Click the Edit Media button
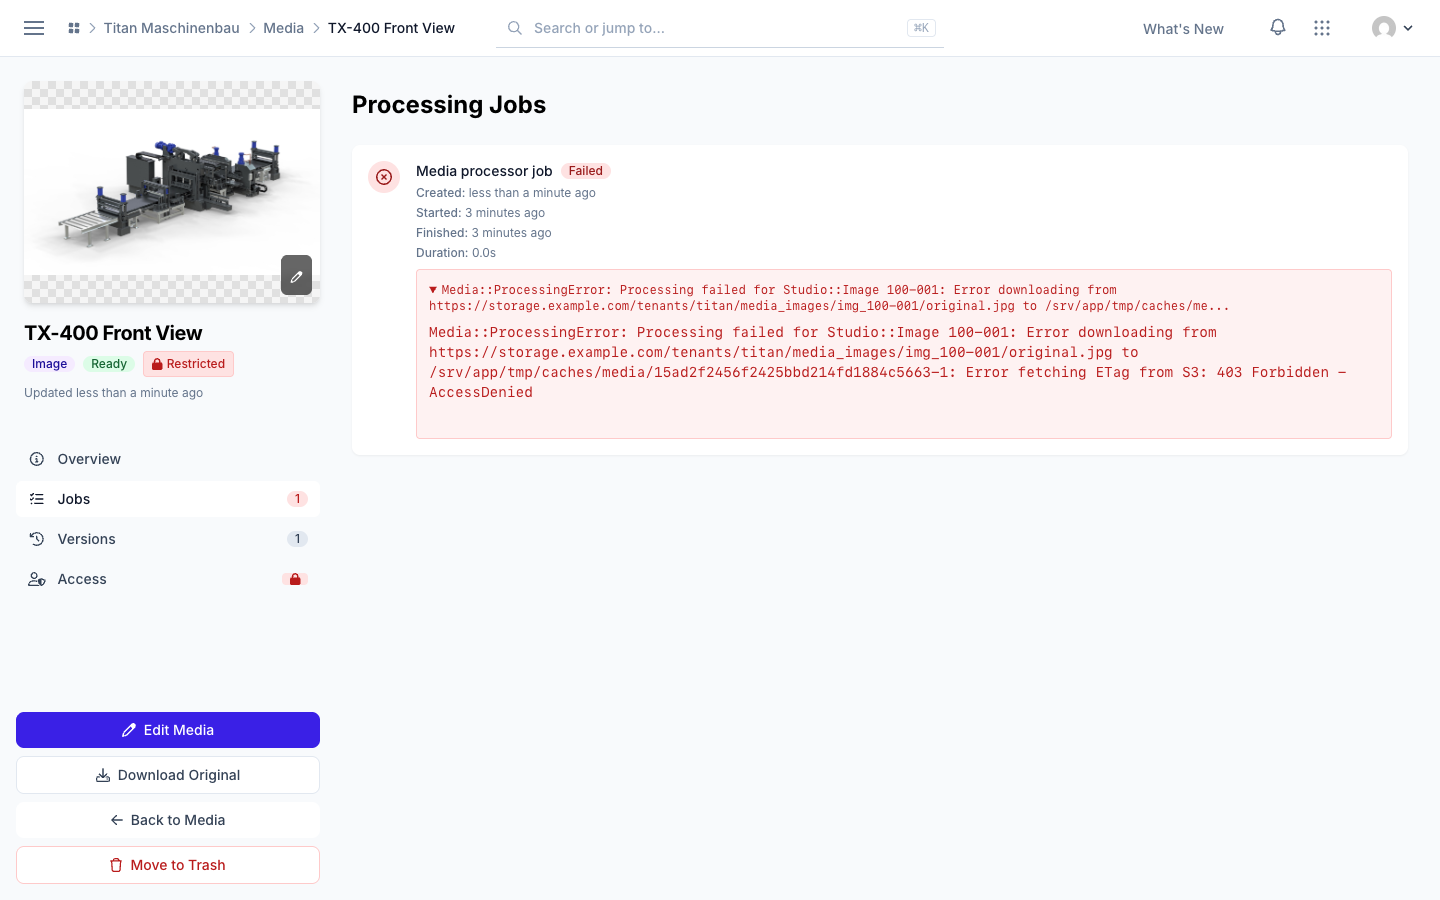 point(168,730)
